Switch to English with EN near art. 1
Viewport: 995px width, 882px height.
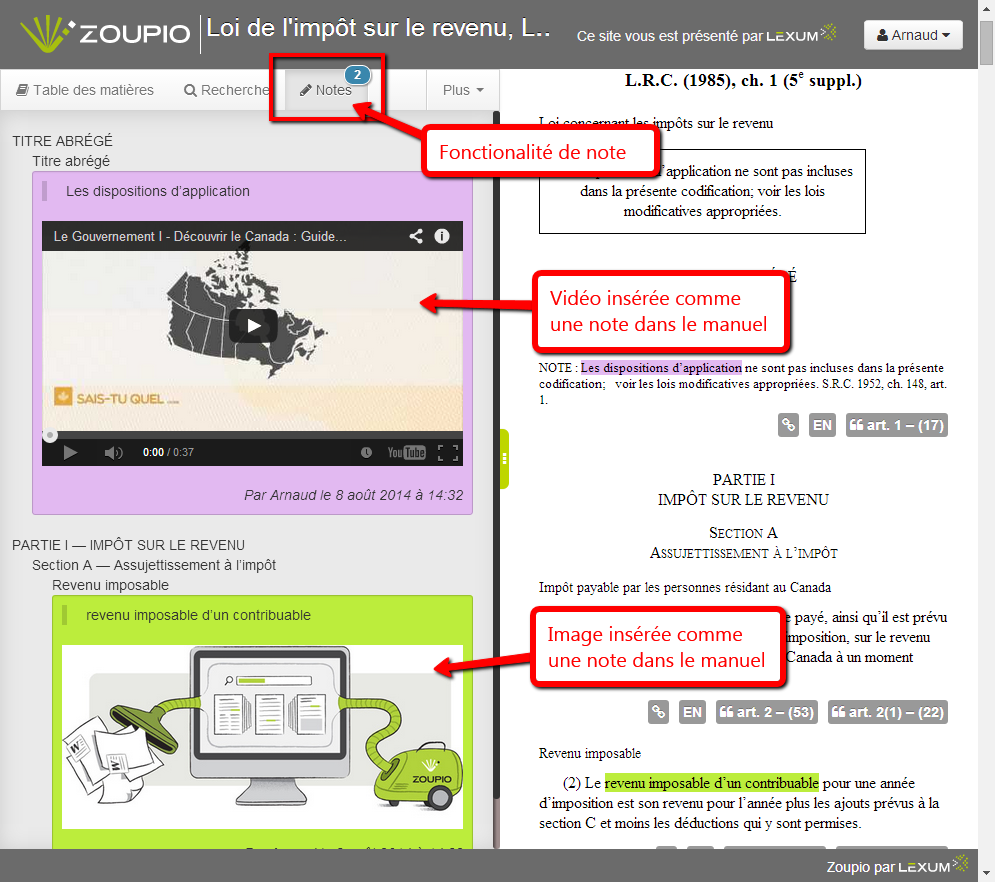(x=822, y=425)
